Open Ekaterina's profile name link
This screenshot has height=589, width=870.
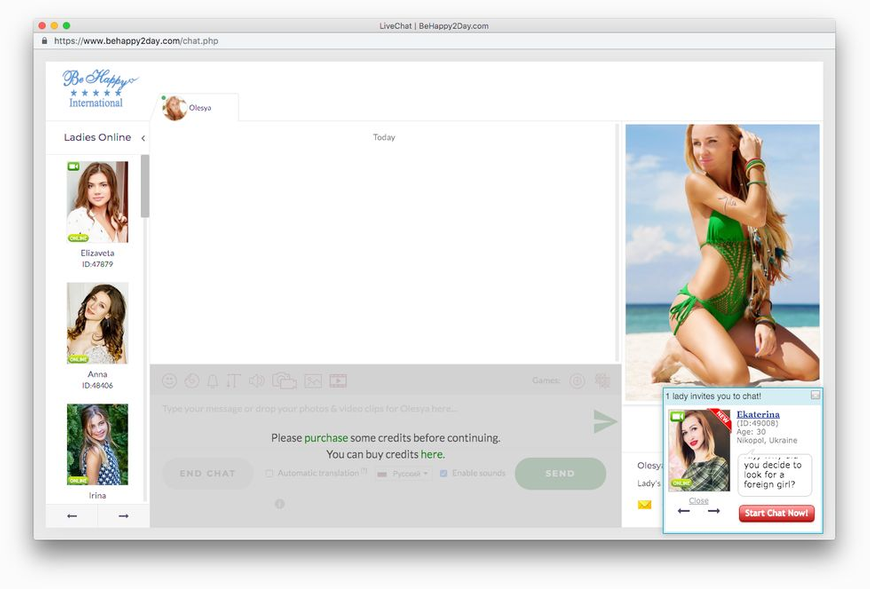point(758,414)
